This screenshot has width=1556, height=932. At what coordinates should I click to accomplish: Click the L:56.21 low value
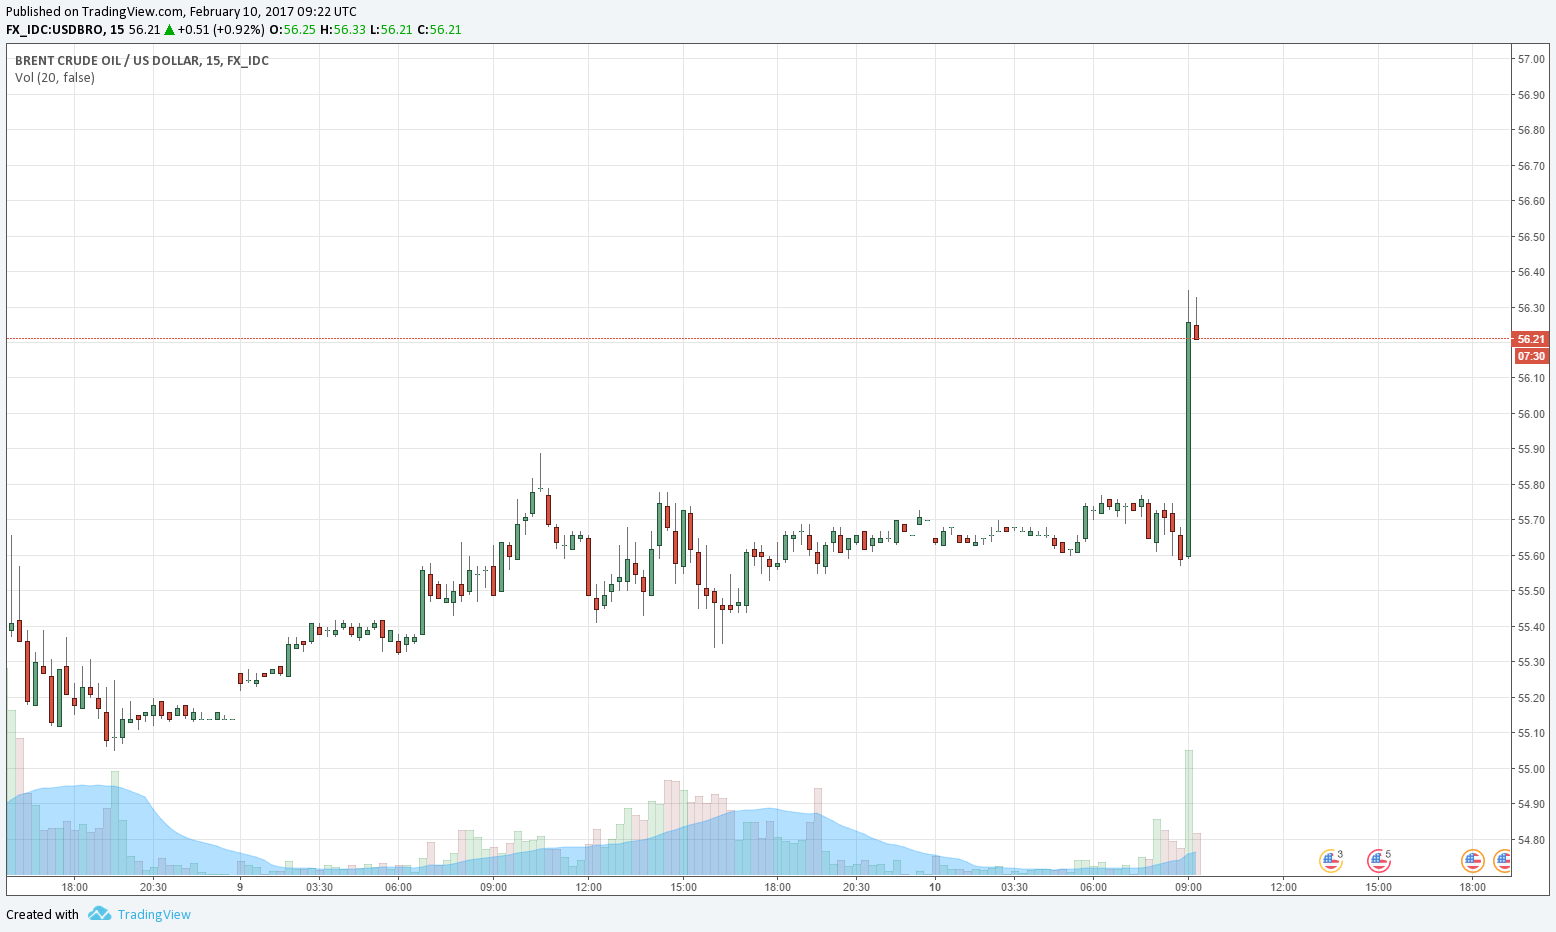[391, 29]
